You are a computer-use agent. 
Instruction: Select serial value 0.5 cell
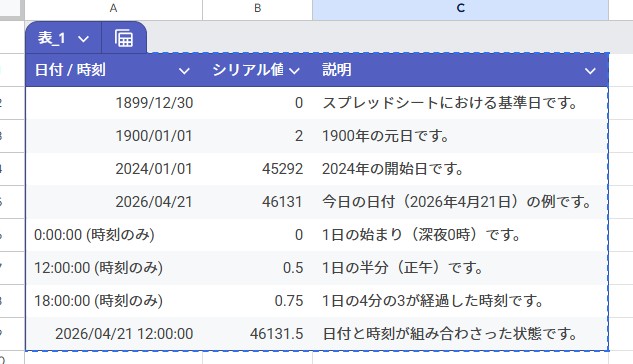click(x=258, y=268)
